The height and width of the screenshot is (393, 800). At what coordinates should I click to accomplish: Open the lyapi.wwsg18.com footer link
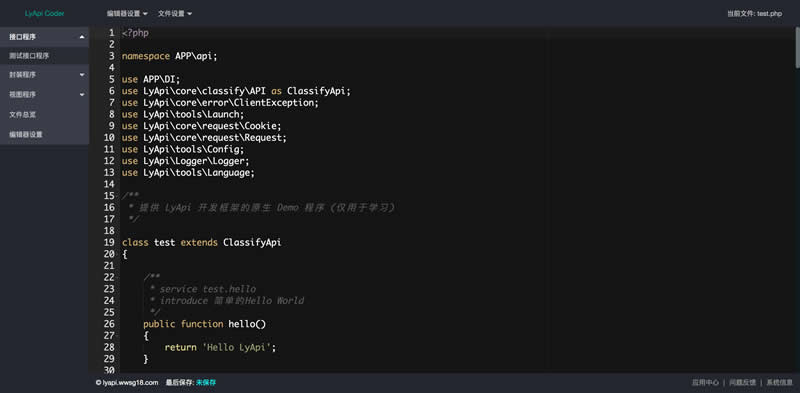point(127,382)
